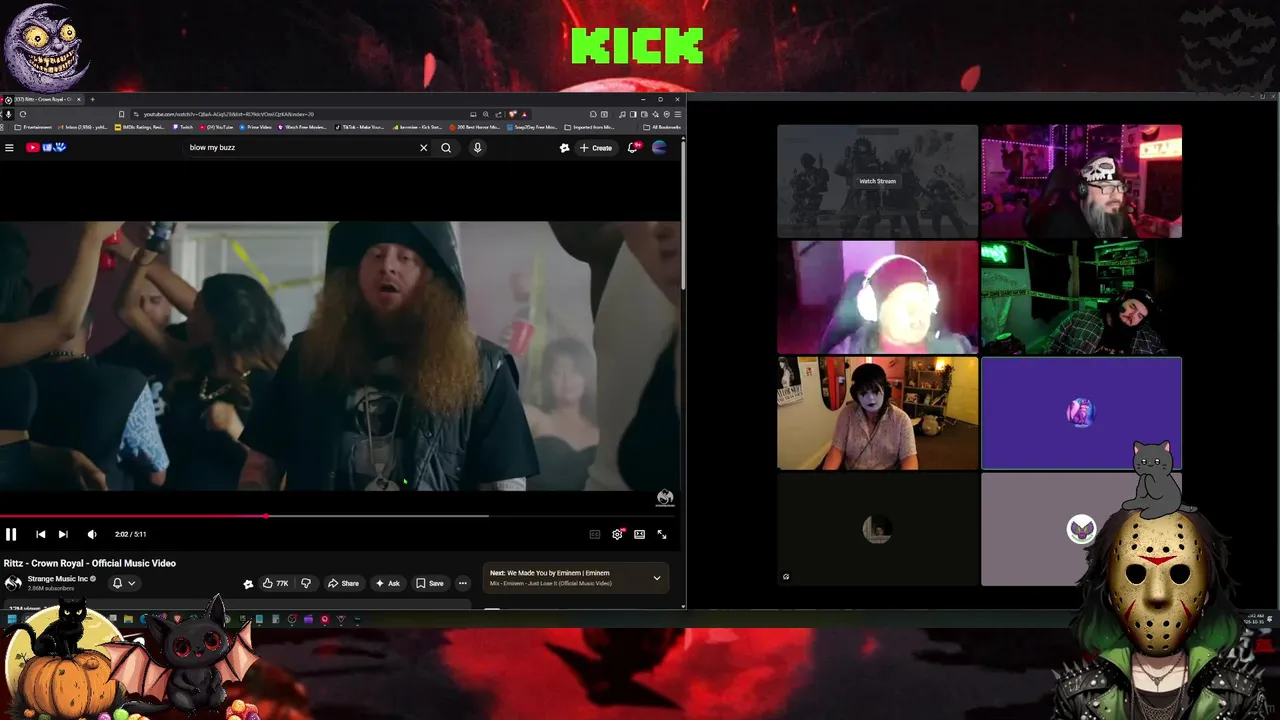Open notification bell dropdown for Strange Music
The width and height of the screenshot is (1280, 720).
[x=124, y=583]
